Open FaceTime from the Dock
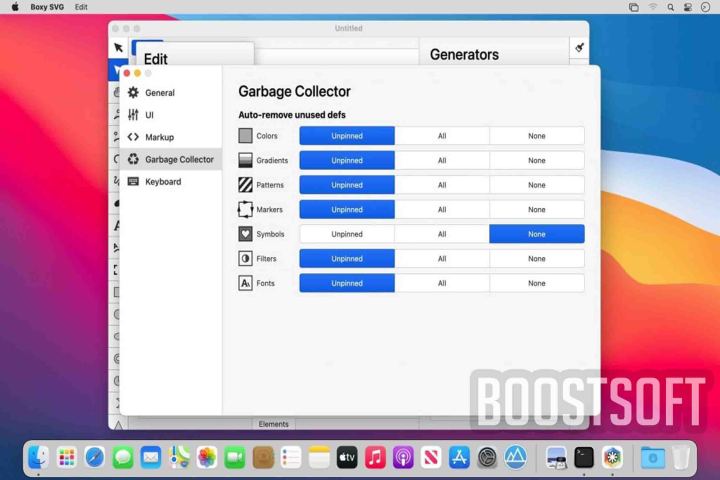The image size is (720, 480). (235, 457)
